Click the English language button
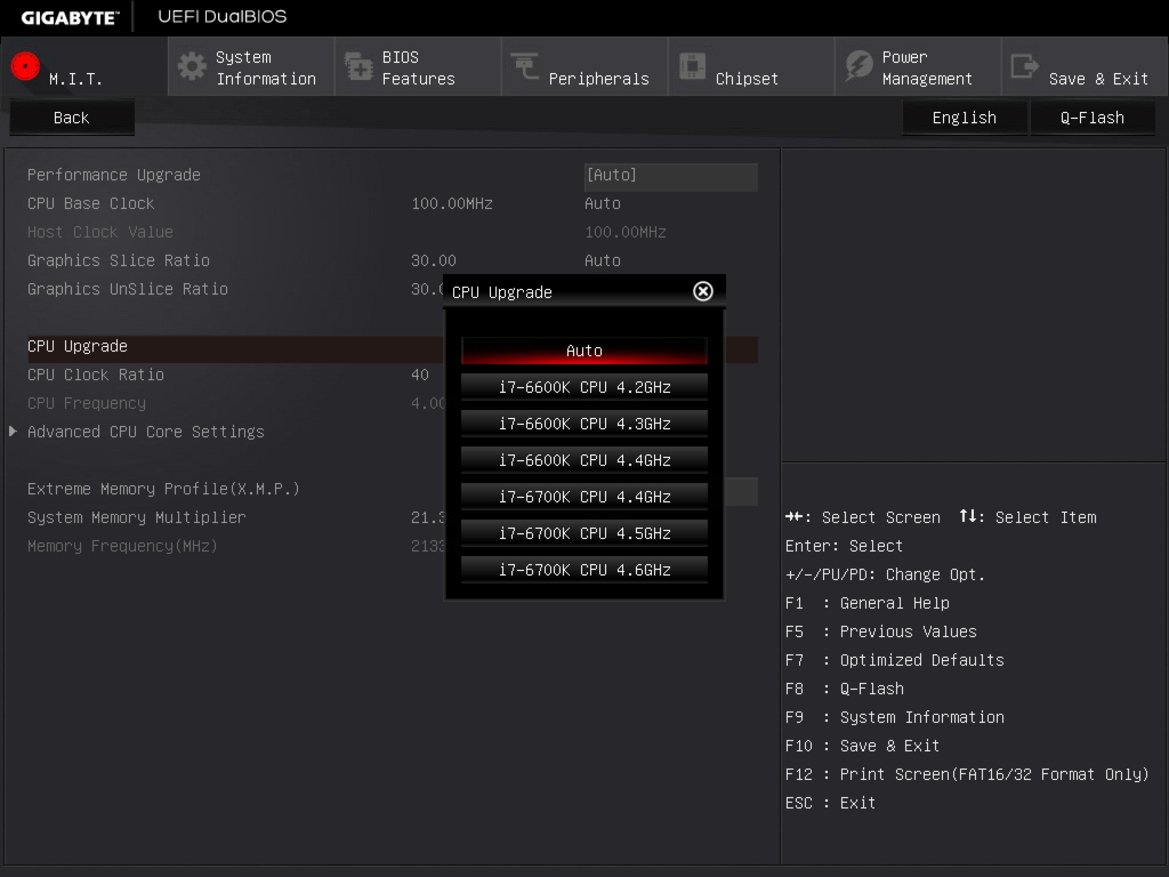Image resolution: width=1169 pixels, height=877 pixels. [x=964, y=118]
